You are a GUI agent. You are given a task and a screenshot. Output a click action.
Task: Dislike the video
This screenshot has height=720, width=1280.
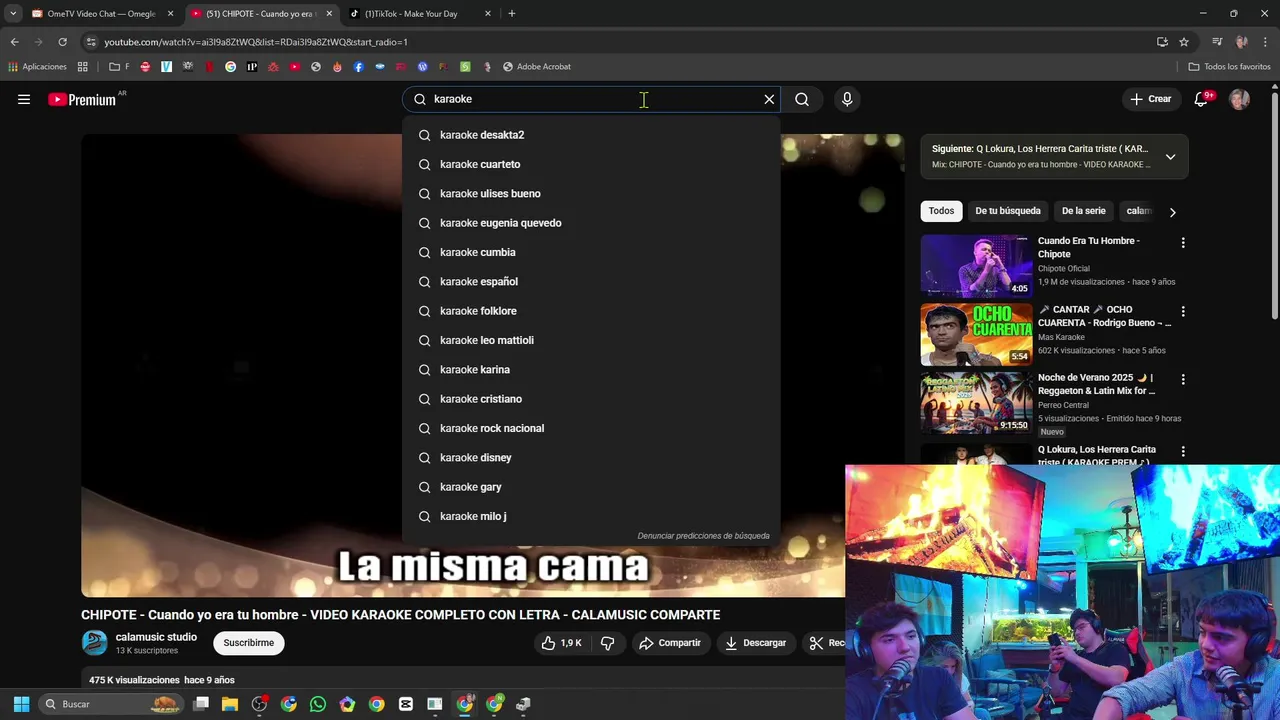click(607, 643)
